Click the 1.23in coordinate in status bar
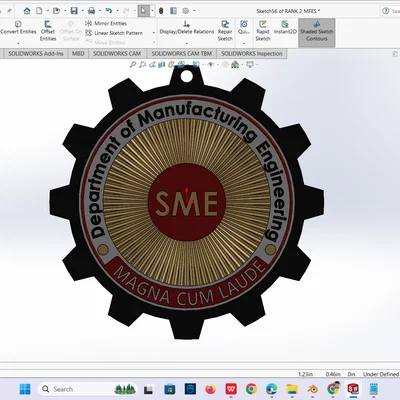The width and height of the screenshot is (400, 400). [x=305, y=374]
